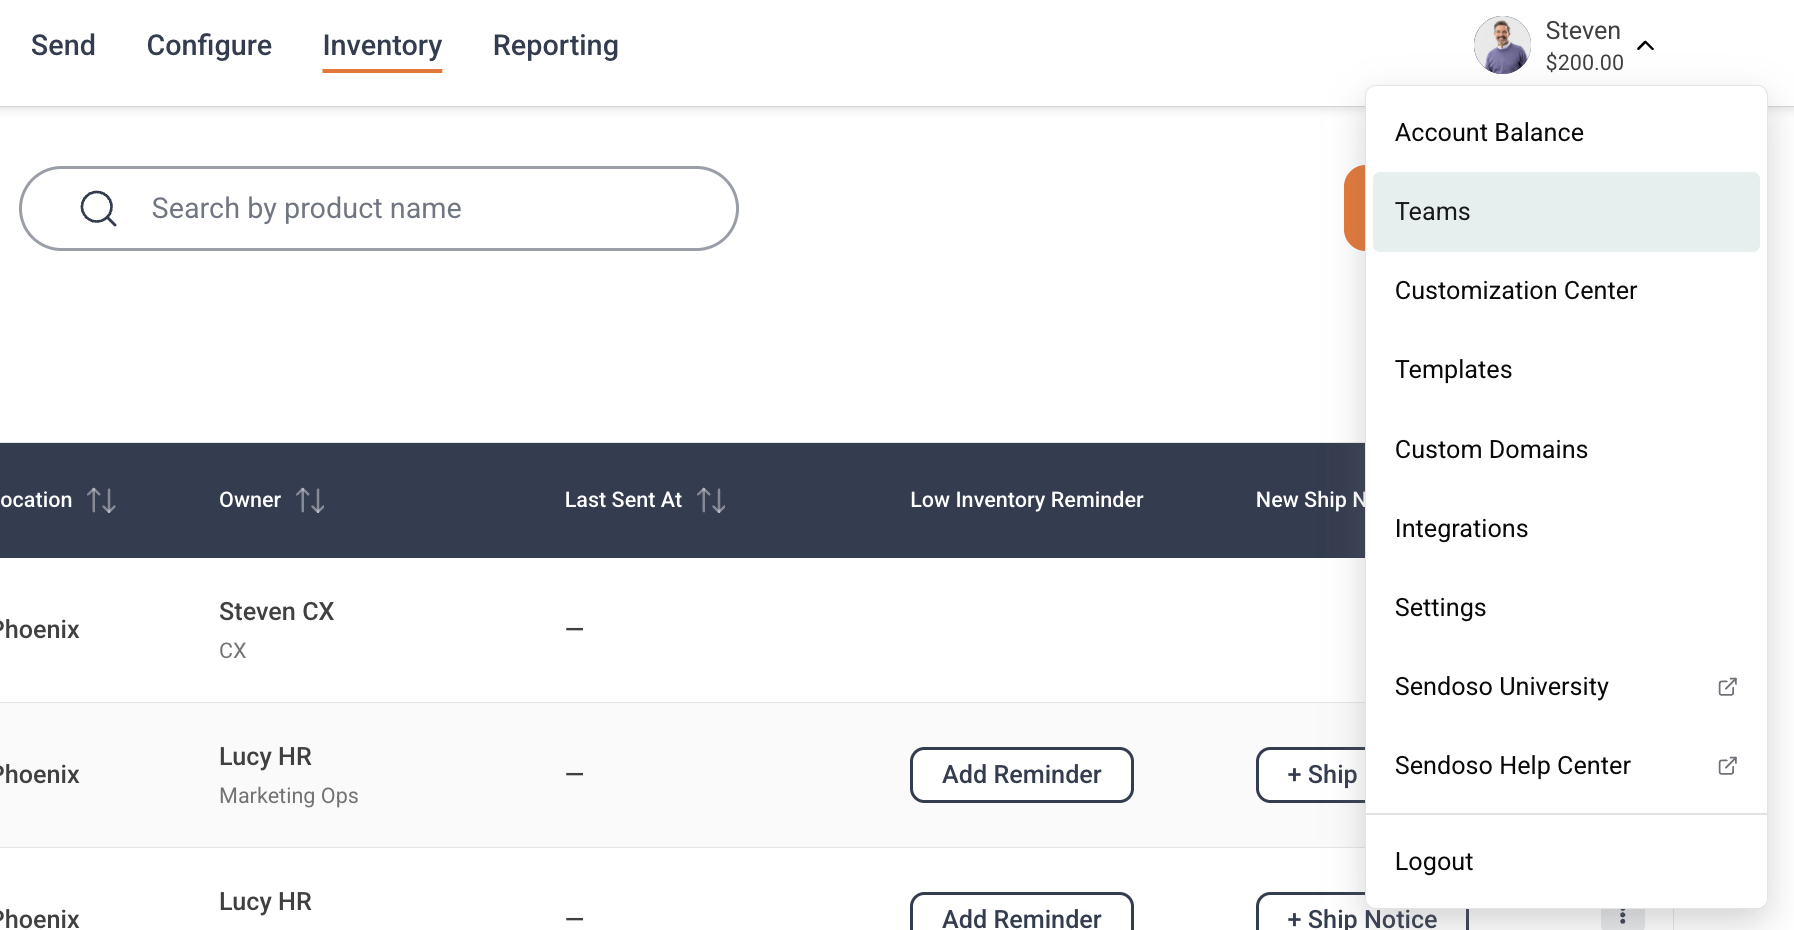
Task: Open the Configure tab
Action: tap(209, 45)
